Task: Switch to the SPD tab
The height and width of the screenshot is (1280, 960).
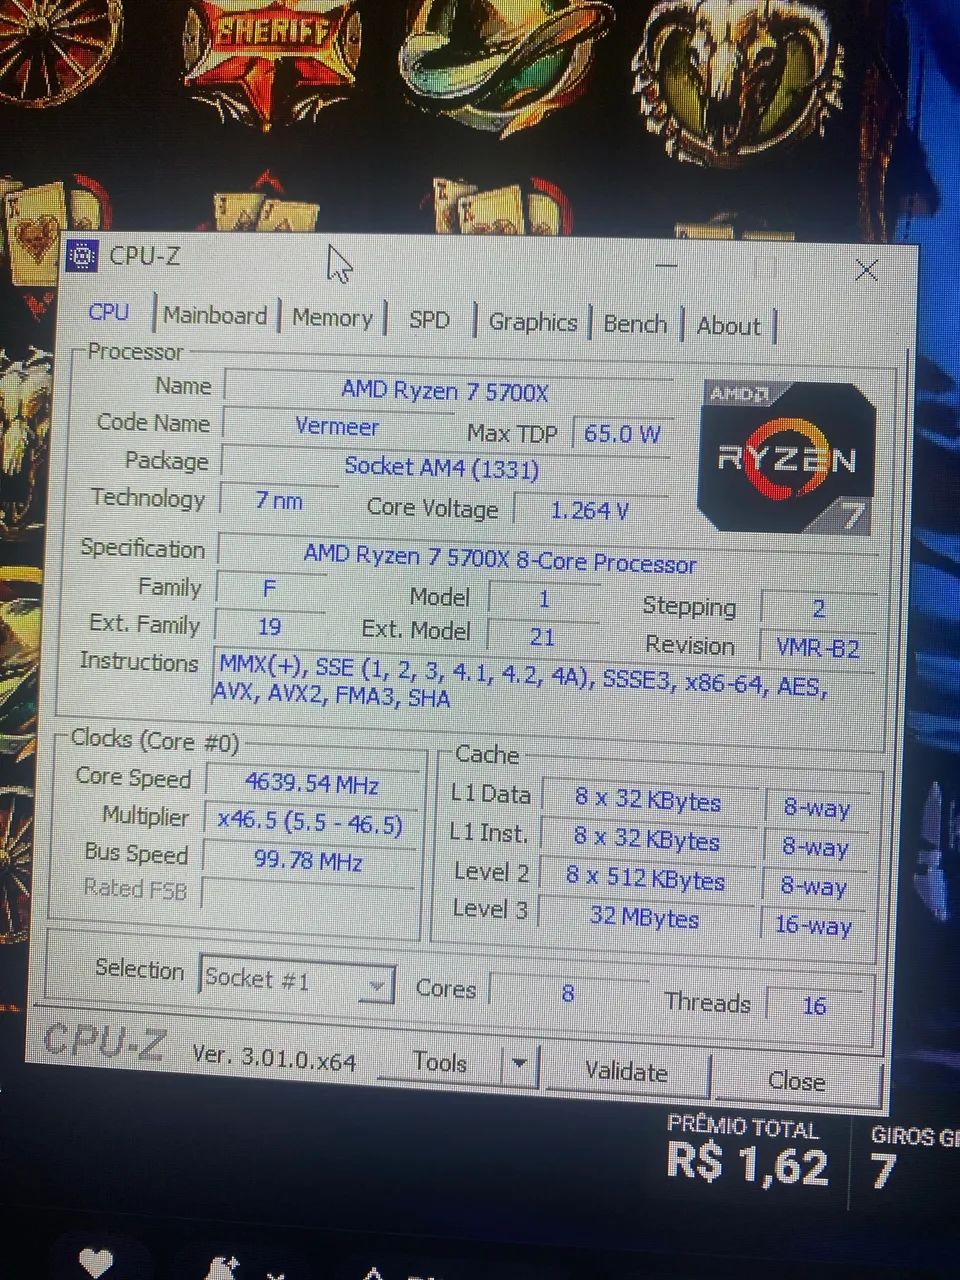Action: tap(429, 320)
